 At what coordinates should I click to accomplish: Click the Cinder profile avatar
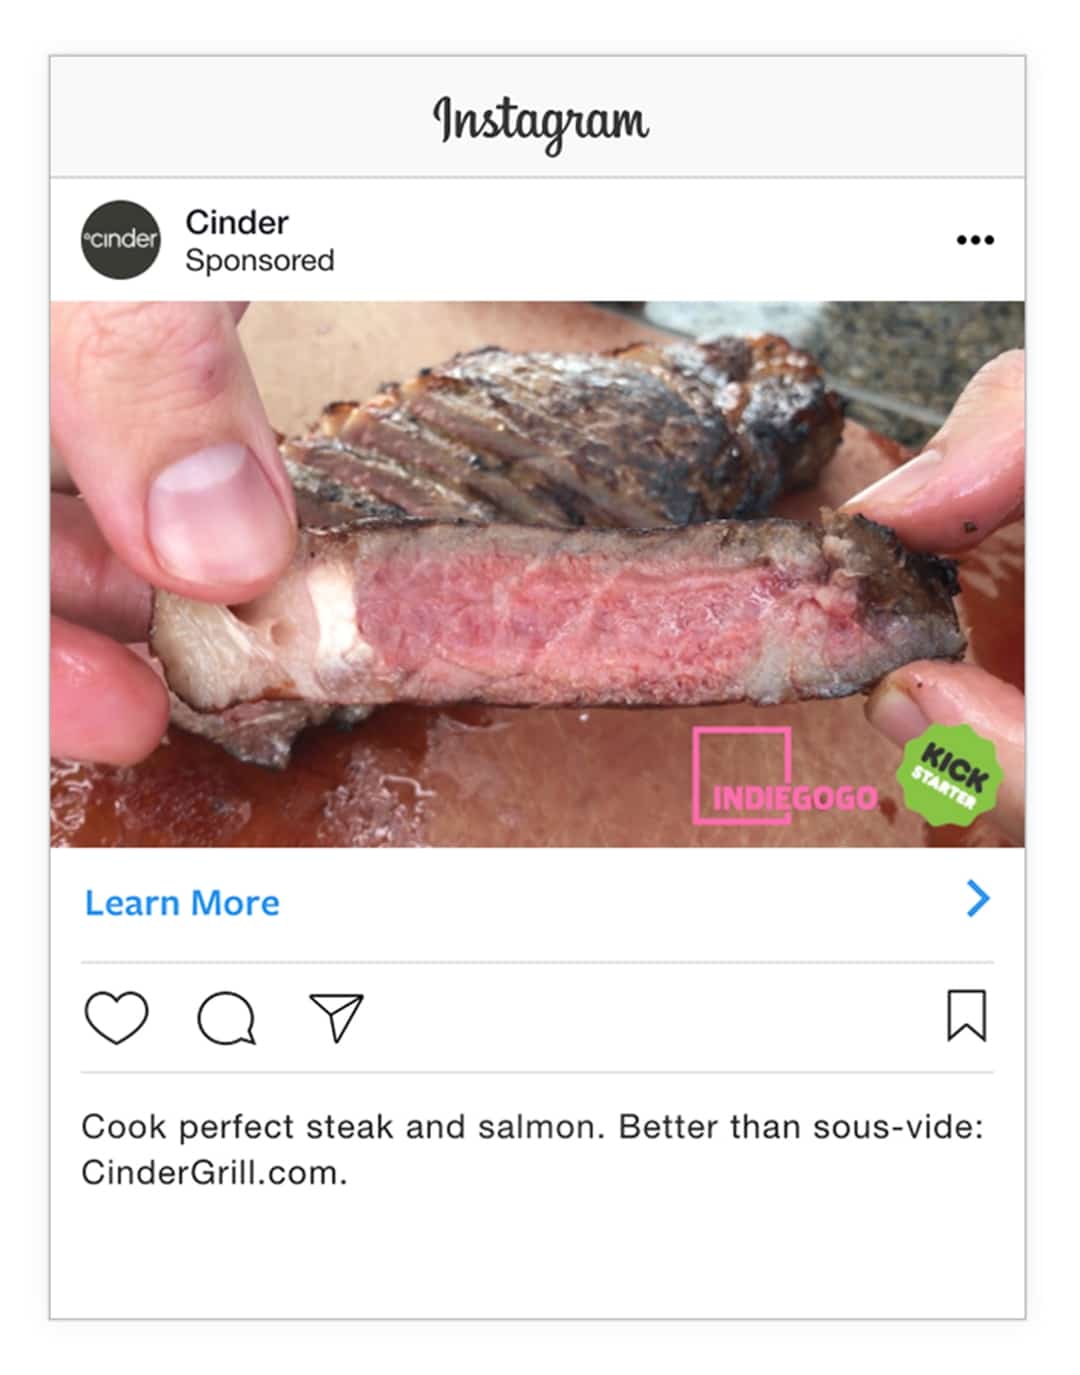[120, 240]
